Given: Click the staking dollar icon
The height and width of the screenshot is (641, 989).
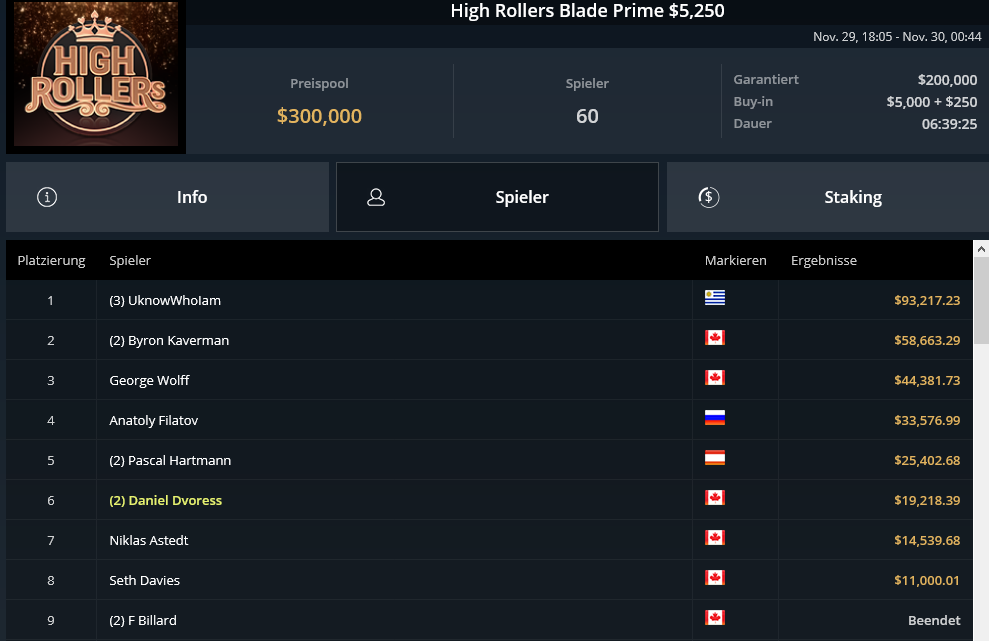Looking at the screenshot, I should [708, 197].
